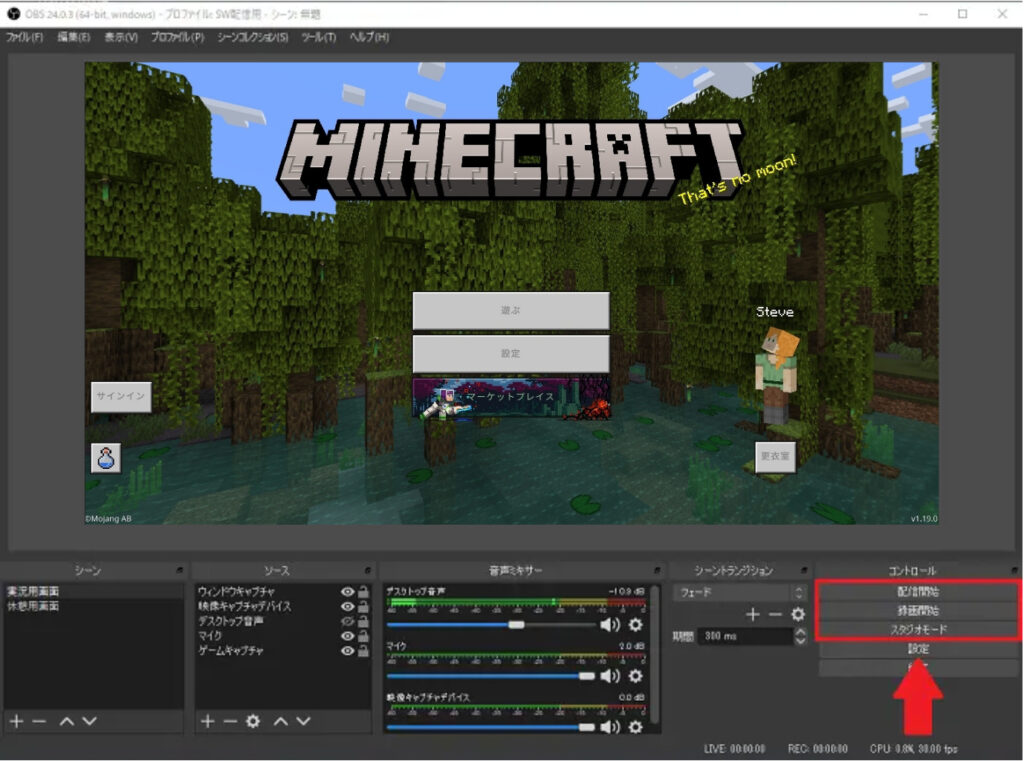
Task: Open the 編集 menu
Action: [74, 37]
